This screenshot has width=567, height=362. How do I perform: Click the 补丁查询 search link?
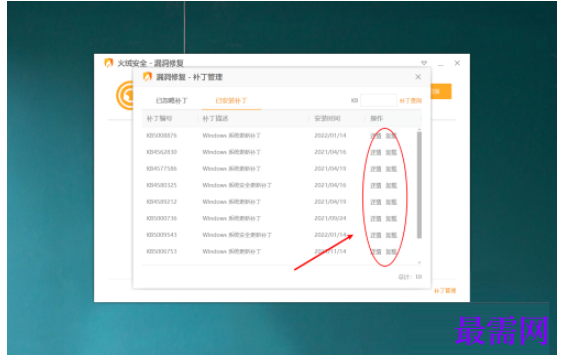pos(410,101)
